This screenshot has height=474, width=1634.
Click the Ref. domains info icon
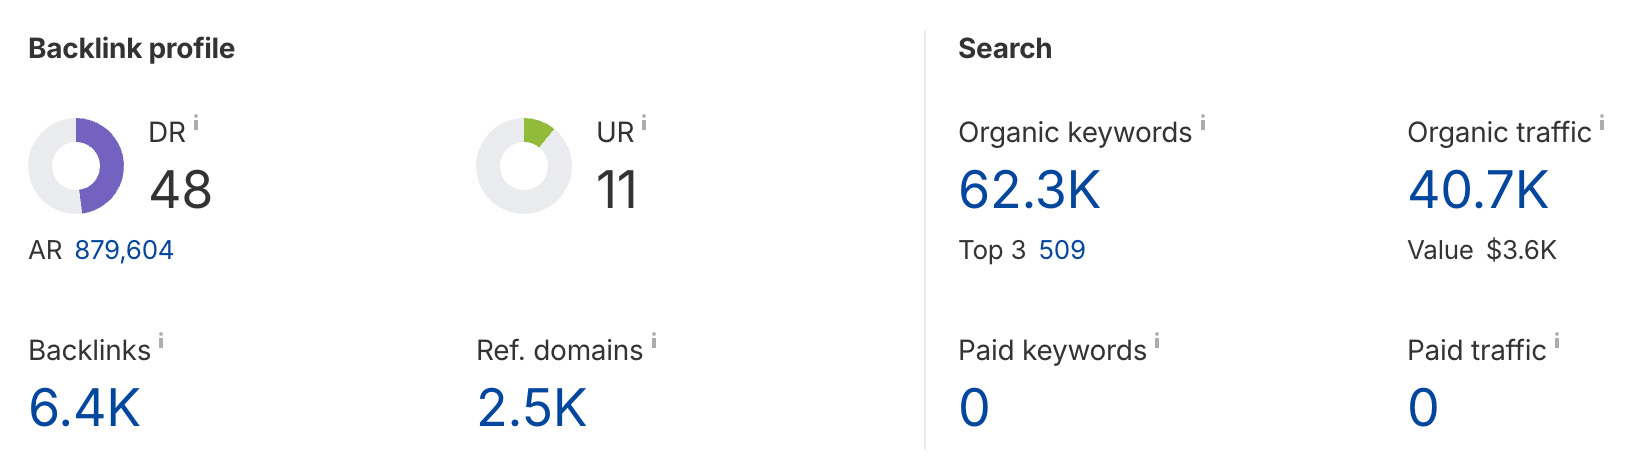point(654,341)
